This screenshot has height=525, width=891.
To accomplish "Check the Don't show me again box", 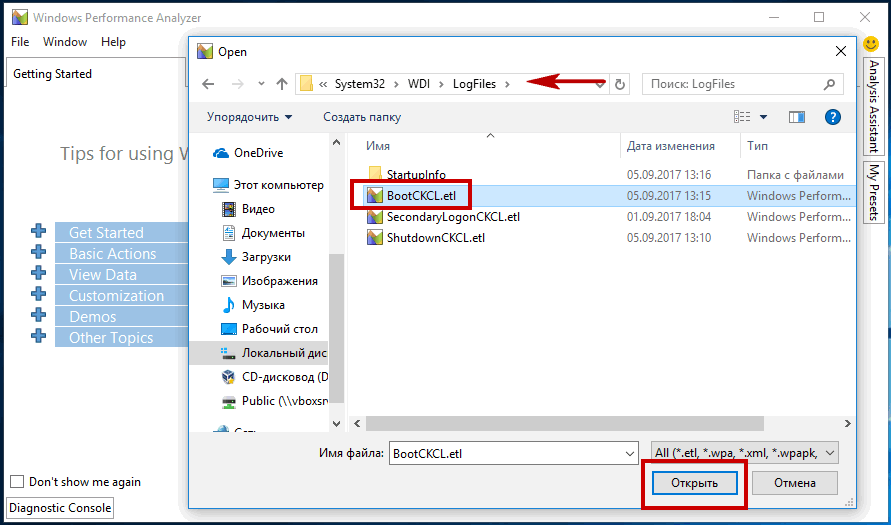I will pyautogui.click(x=18, y=482).
